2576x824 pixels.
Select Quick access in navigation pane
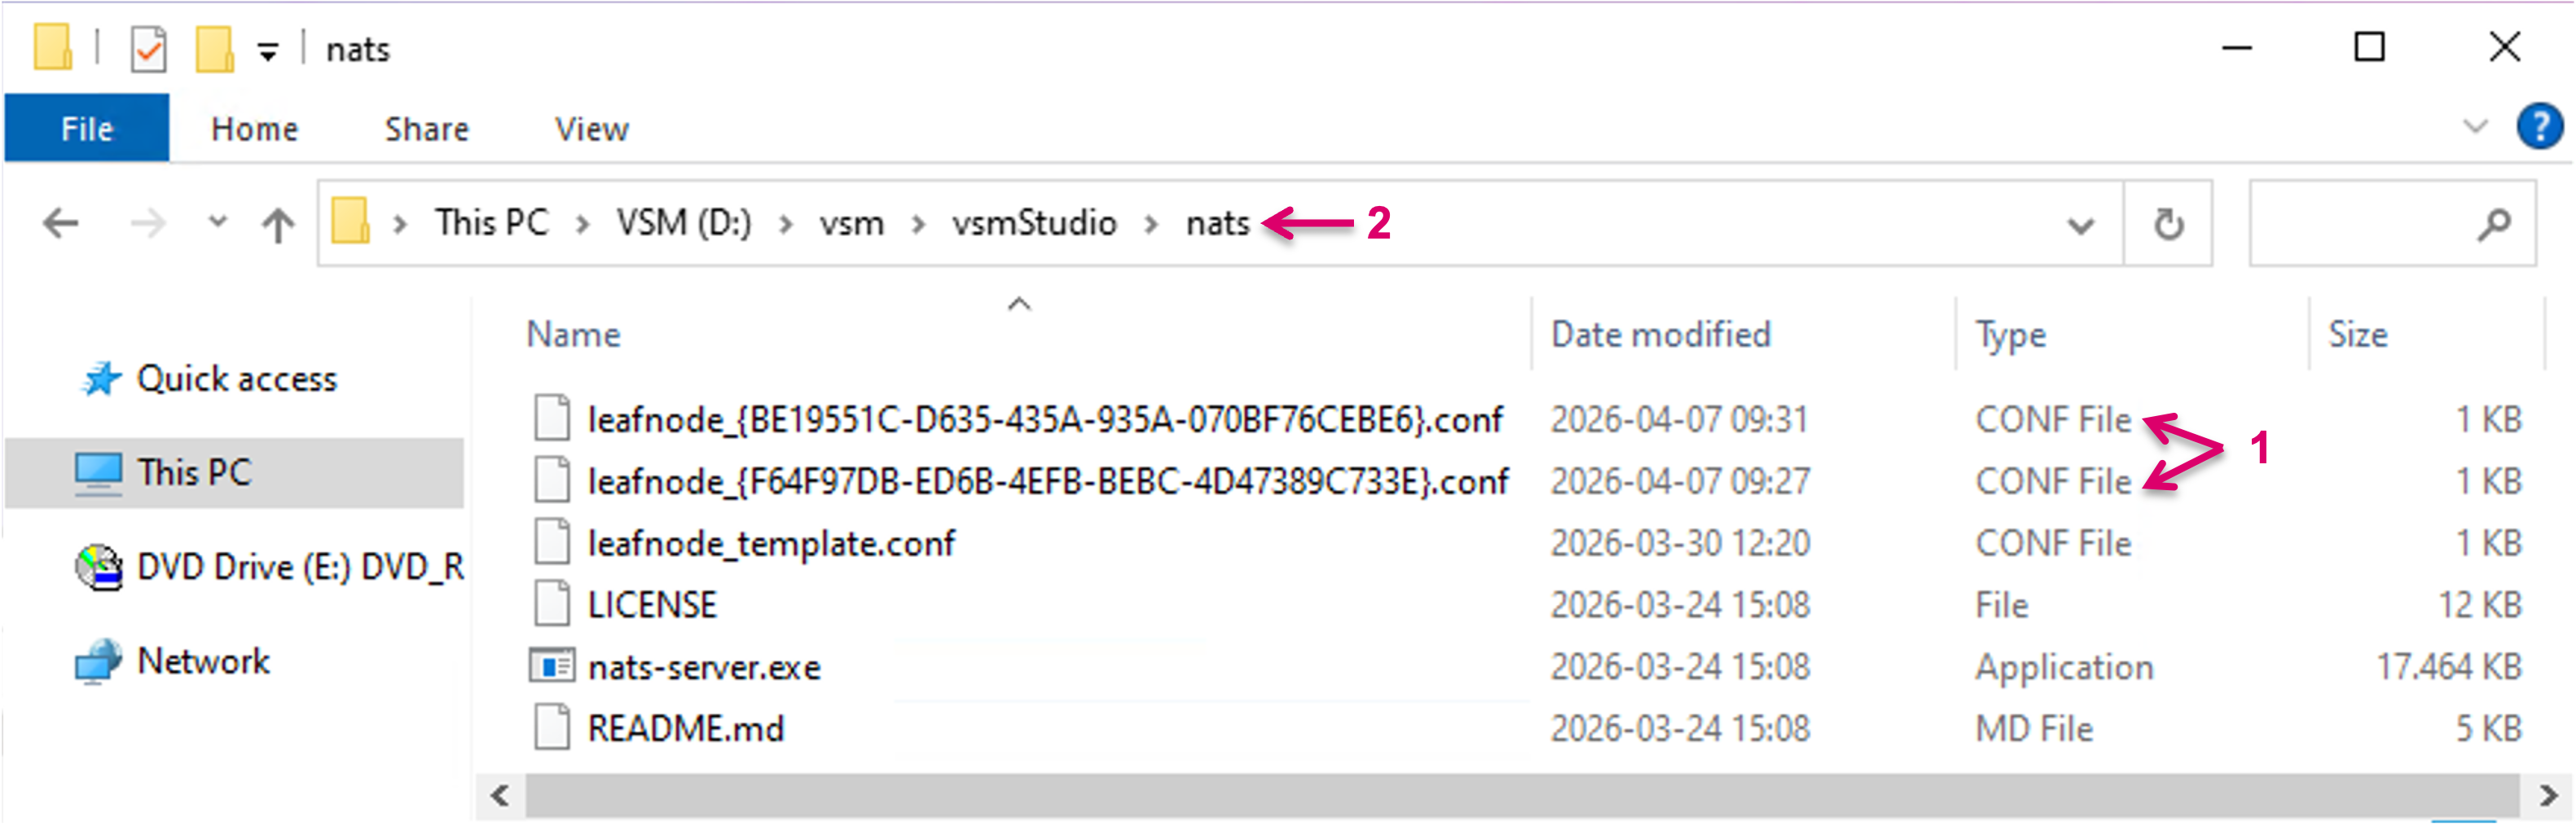(236, 379)
